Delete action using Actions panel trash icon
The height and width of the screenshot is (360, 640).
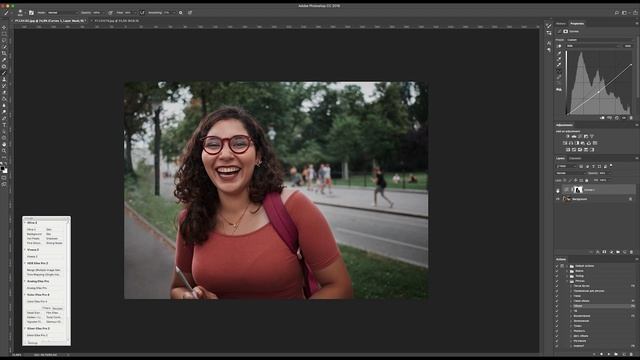click(x=631, y=354)
